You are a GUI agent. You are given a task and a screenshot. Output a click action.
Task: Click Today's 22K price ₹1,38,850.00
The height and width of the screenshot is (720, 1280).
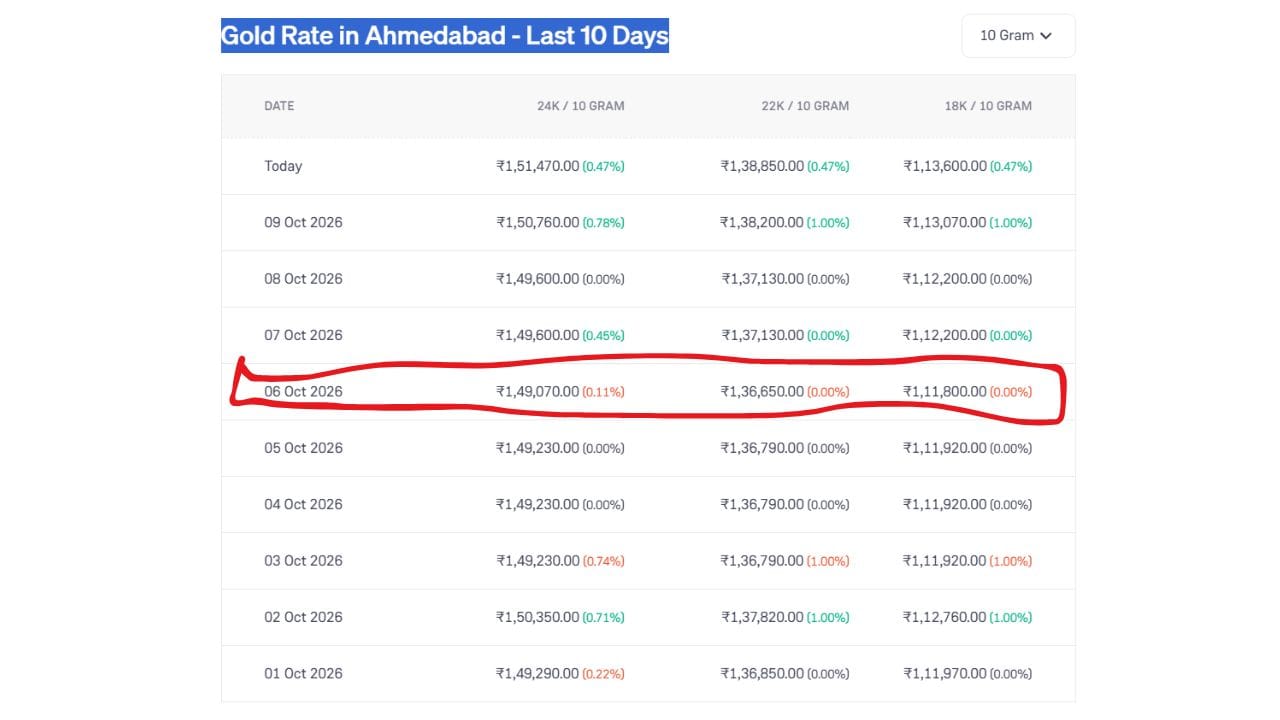pos(762,166)
